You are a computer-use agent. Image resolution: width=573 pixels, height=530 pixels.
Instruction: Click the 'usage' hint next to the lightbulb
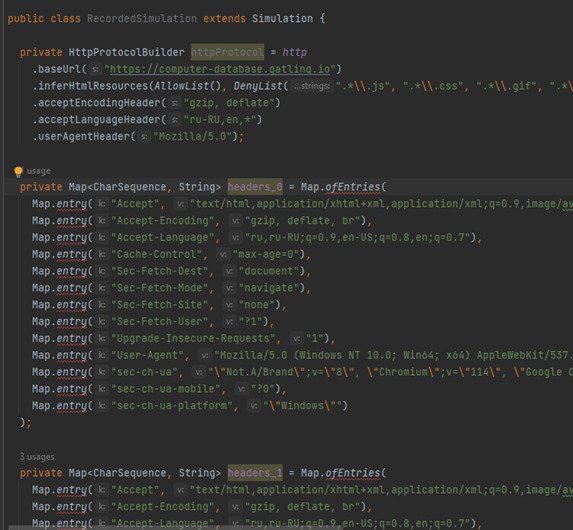[x=39, y=171]
